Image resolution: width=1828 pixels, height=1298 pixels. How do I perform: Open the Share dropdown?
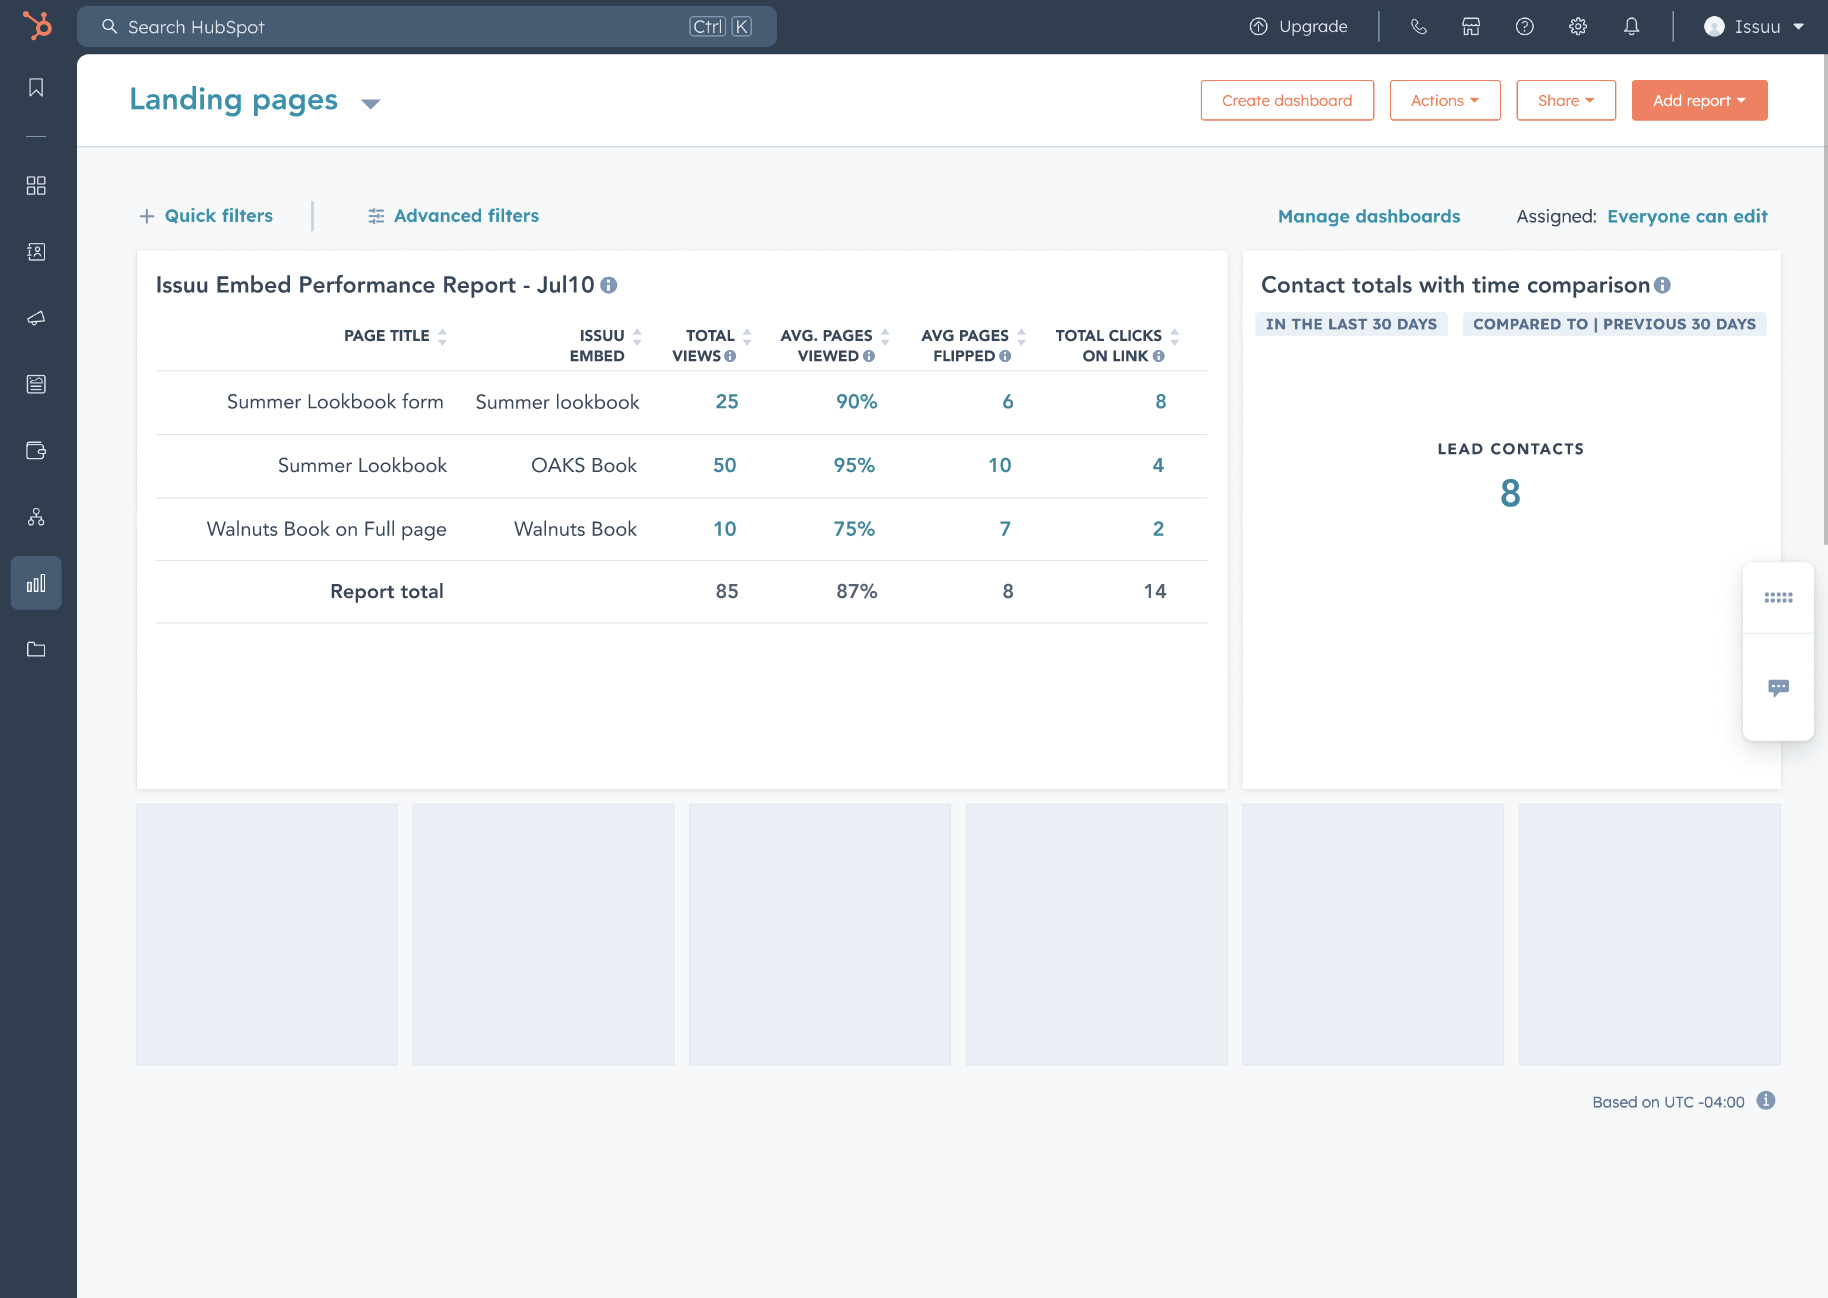(x=1566, y=100)
